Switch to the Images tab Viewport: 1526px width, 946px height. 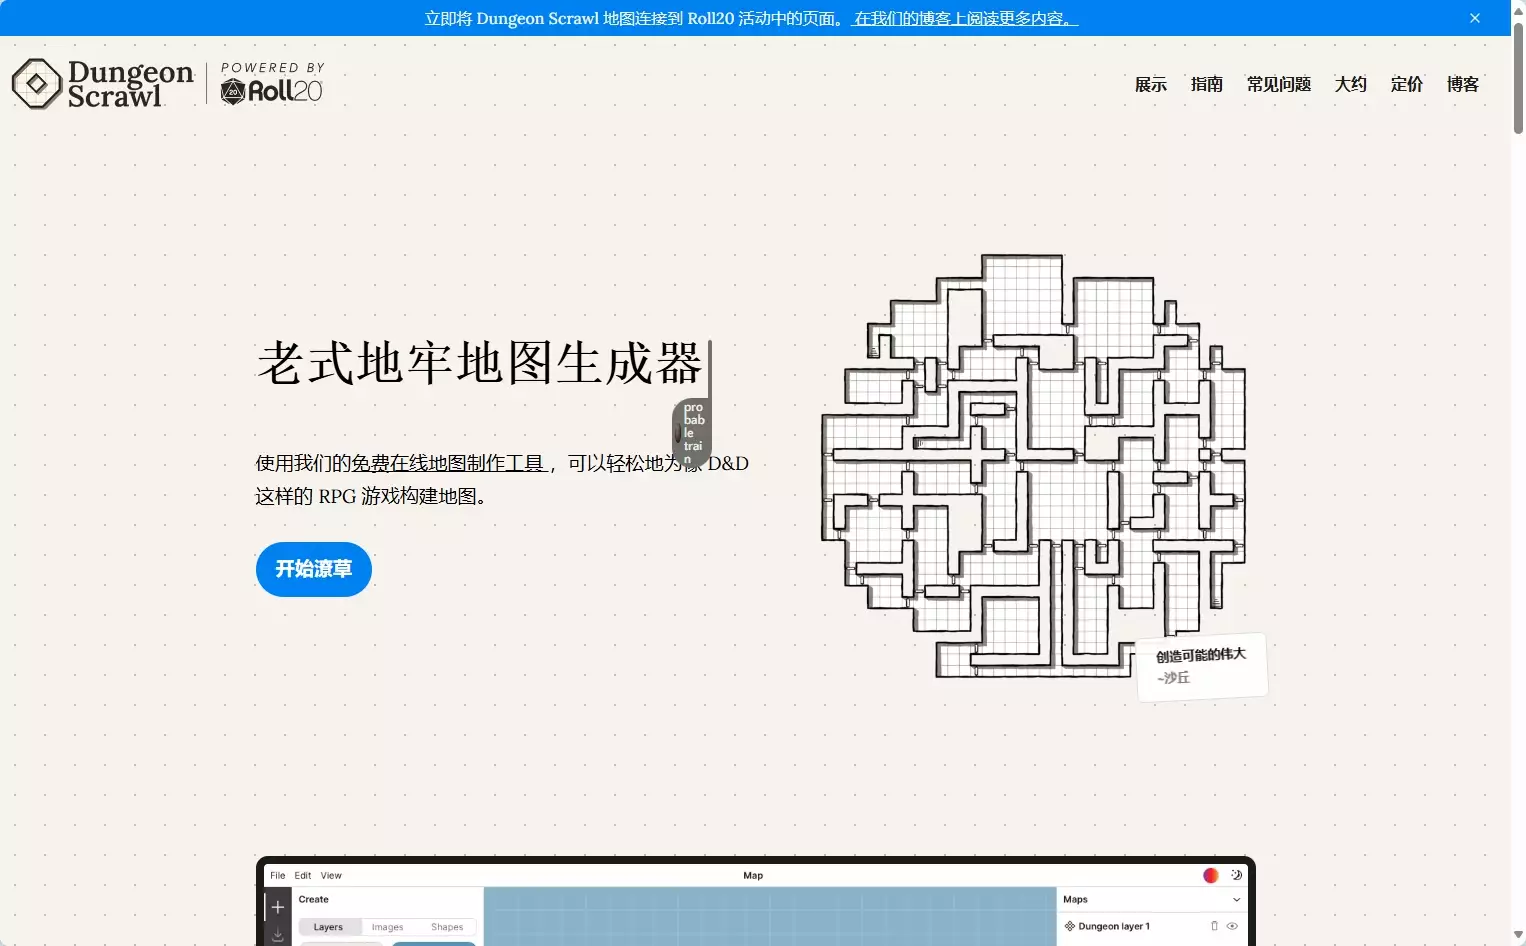[x=388, y=927]
